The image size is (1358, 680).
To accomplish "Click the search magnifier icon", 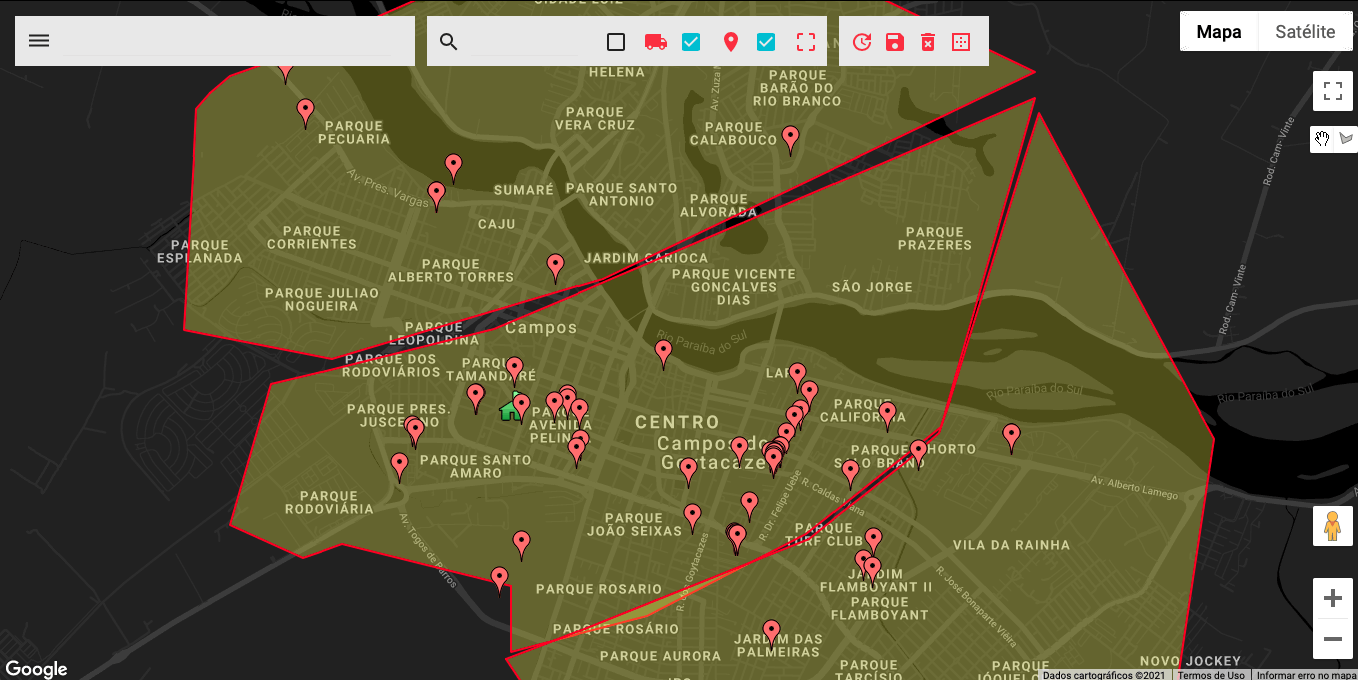I will 449,42.
